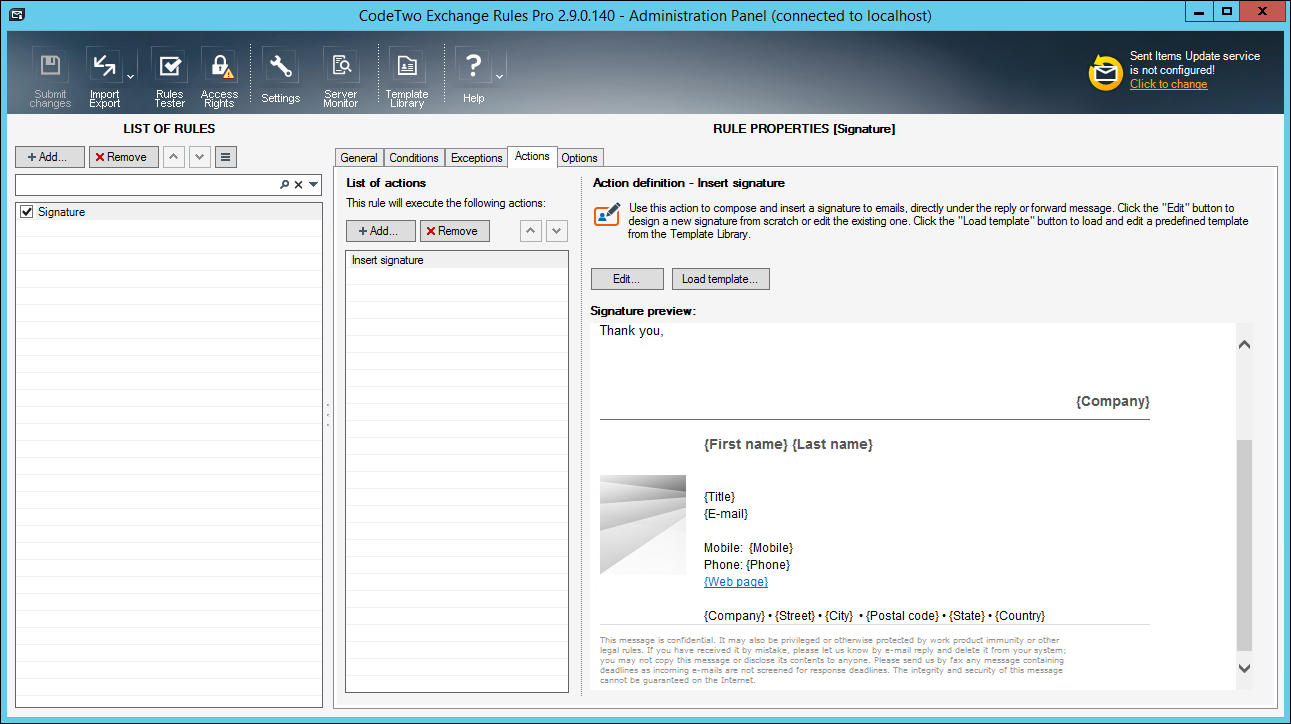Toggle the Signature rule checkbox
The height and width of the screenshot is (724, 1291).
pyautogui.click(x=27, y=212)
